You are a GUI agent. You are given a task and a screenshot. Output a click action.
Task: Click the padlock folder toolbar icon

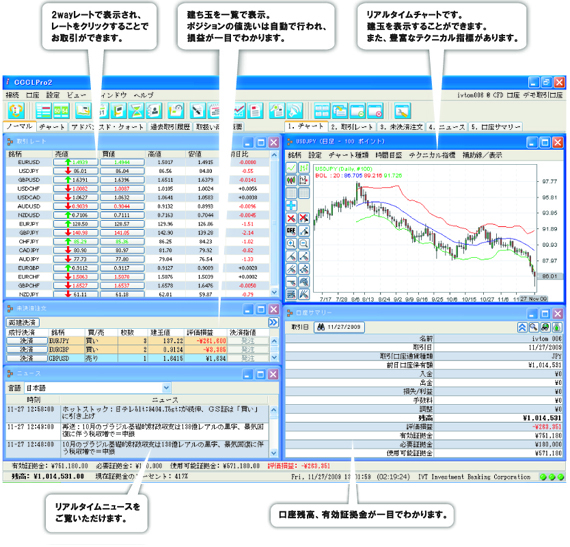point(176,110)
